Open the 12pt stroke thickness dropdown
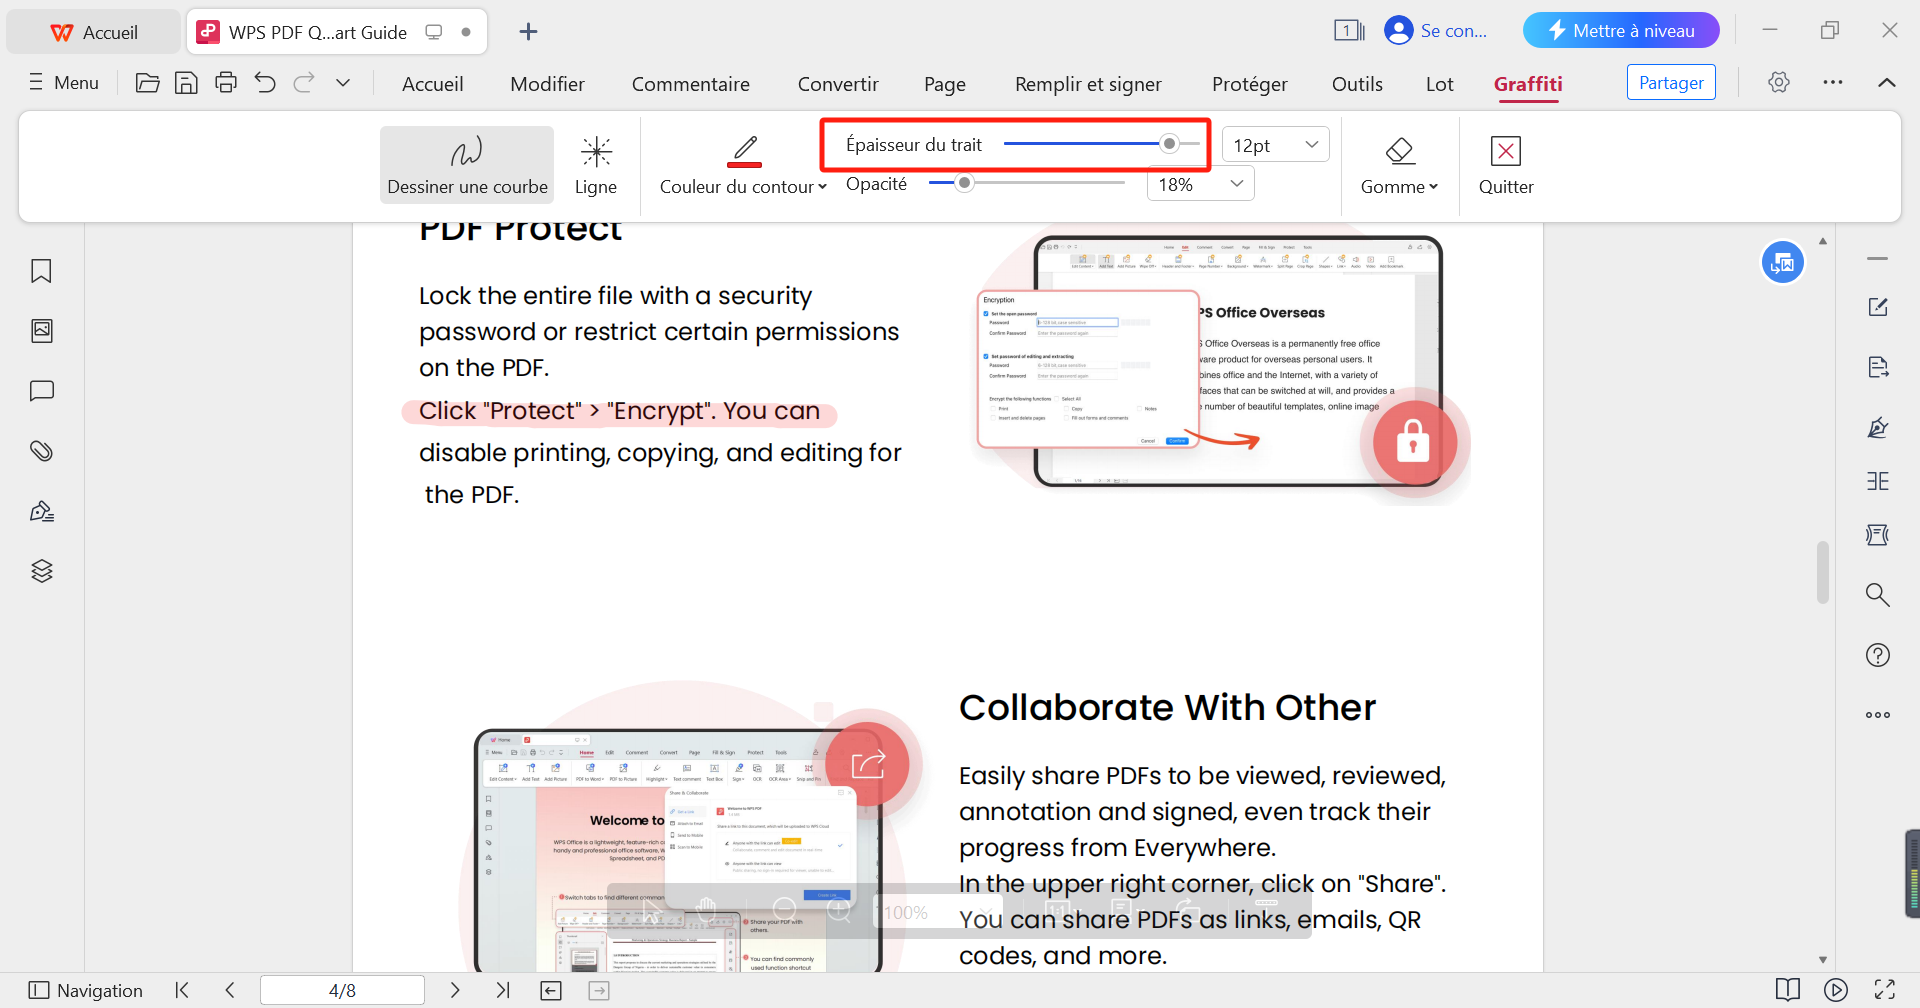Viewport: 1920px width, 1008px height. coord(1276,145)
